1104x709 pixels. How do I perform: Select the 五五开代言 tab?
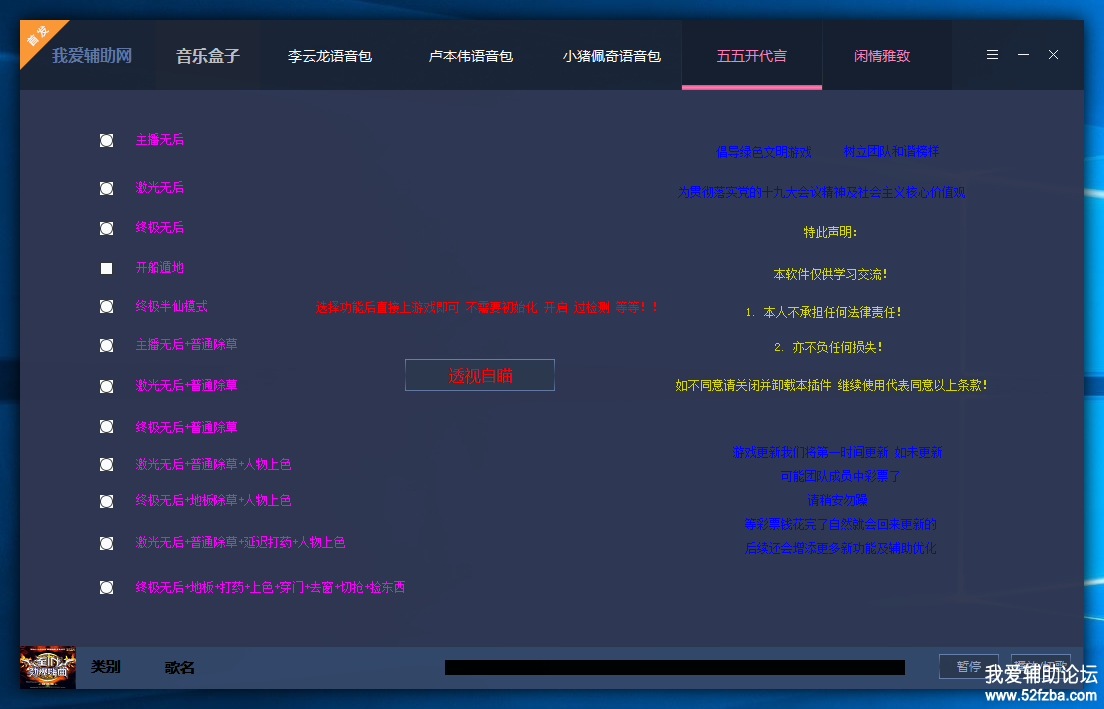pos(752,56)
